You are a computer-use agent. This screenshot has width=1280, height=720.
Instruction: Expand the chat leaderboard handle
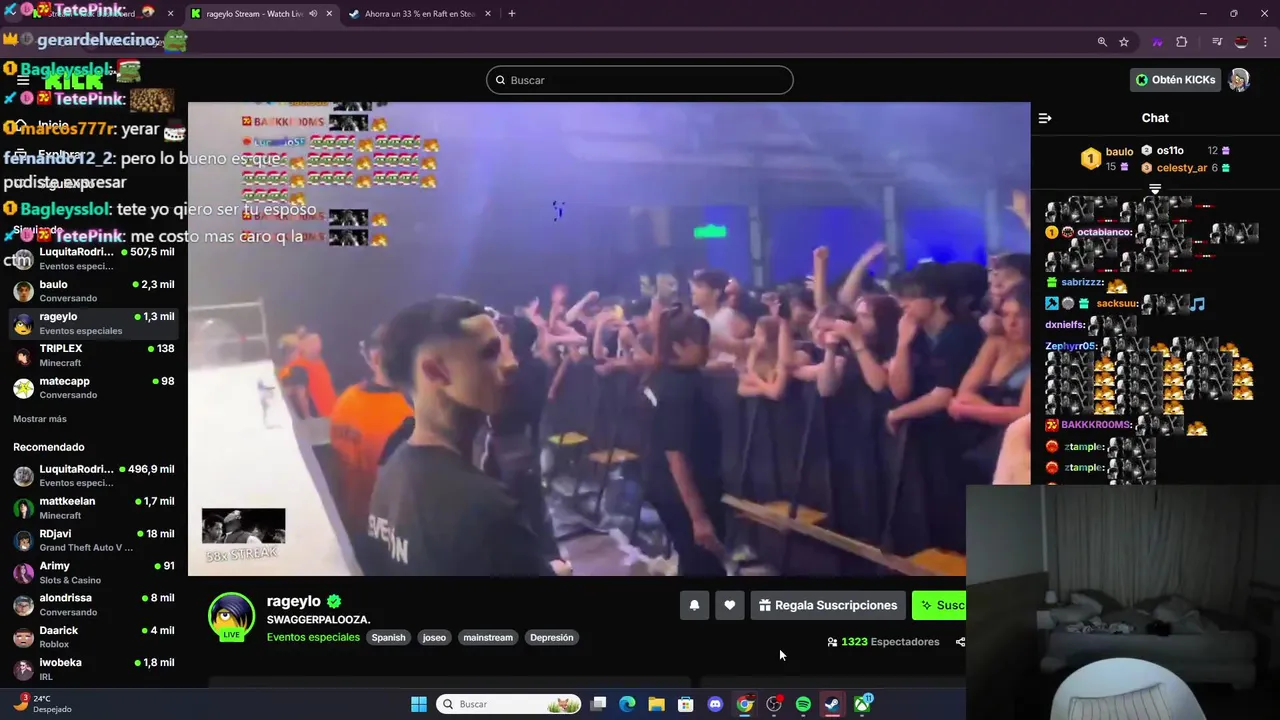point(1155,187)
